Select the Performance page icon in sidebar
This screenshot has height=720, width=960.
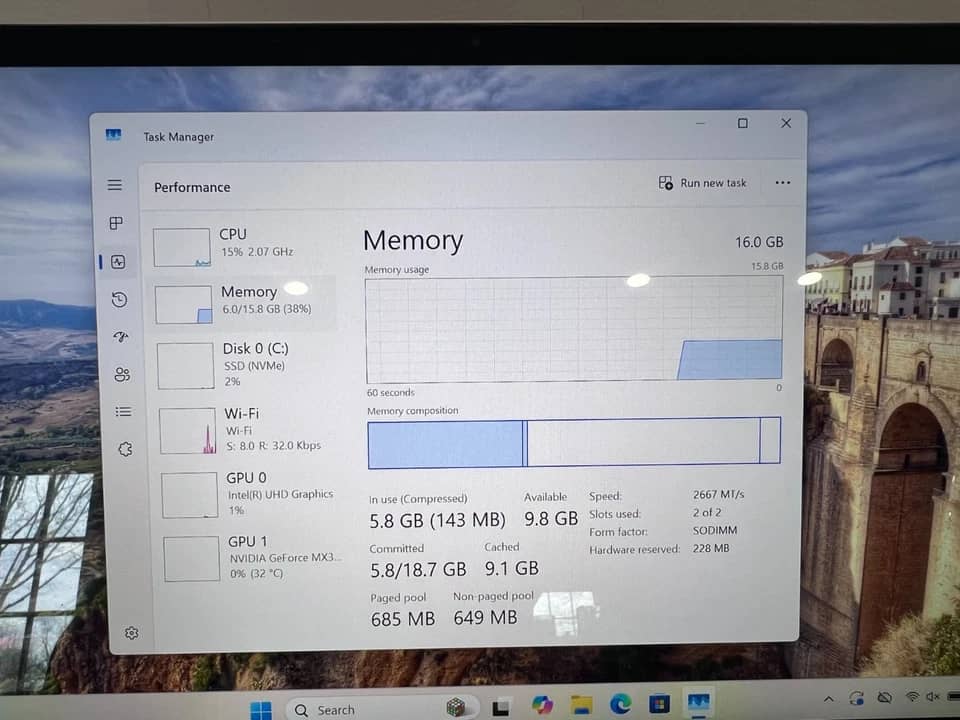tap(118, 262)
